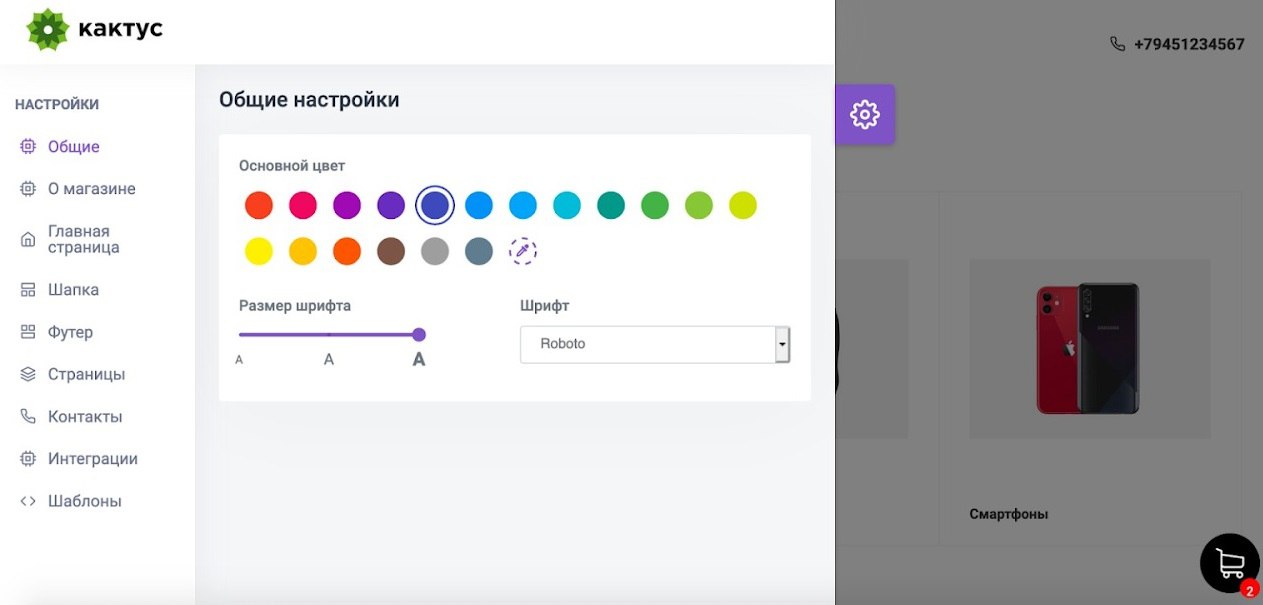Click the Кактус logo

coord(95,29)
